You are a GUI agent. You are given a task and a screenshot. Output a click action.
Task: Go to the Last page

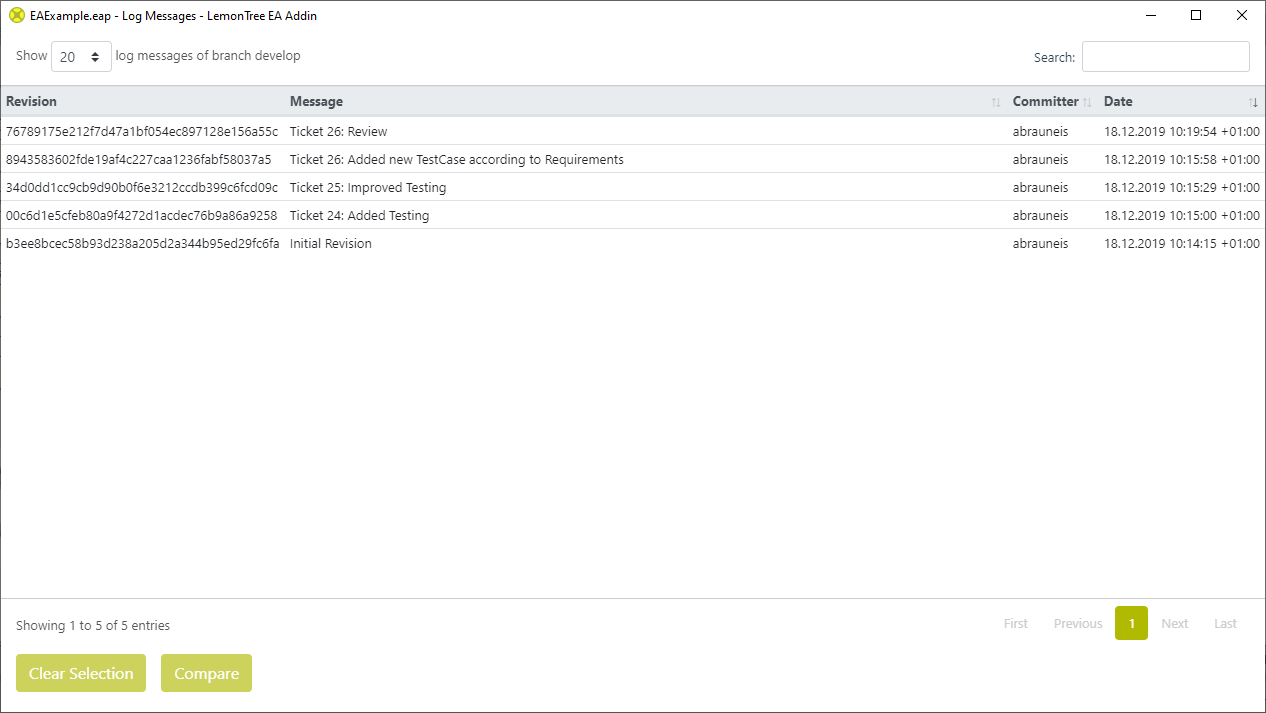click(1226, 623)
